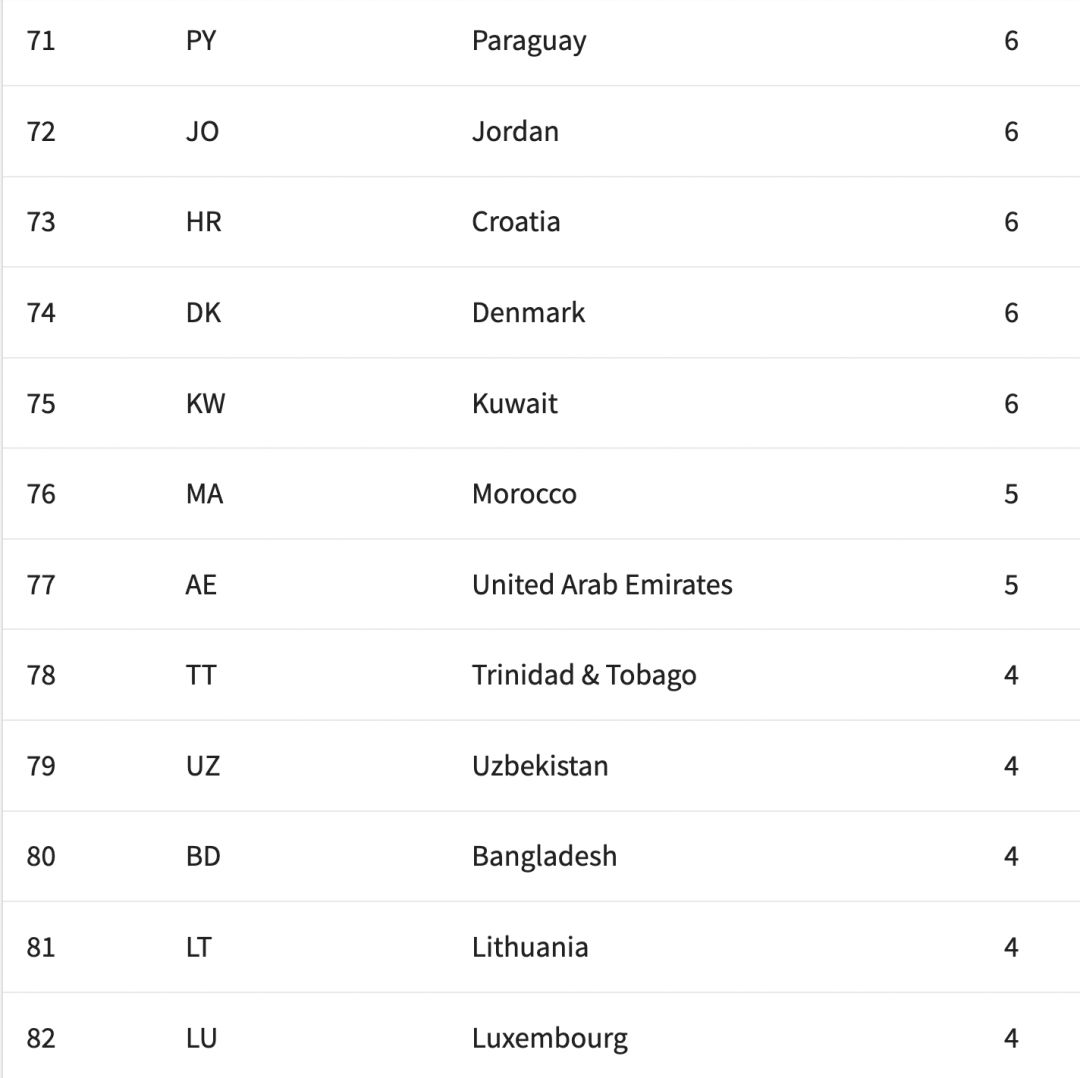1080x1078 pixels.
Task: Select rank number 76 cell
Action: tap(41, 494)
